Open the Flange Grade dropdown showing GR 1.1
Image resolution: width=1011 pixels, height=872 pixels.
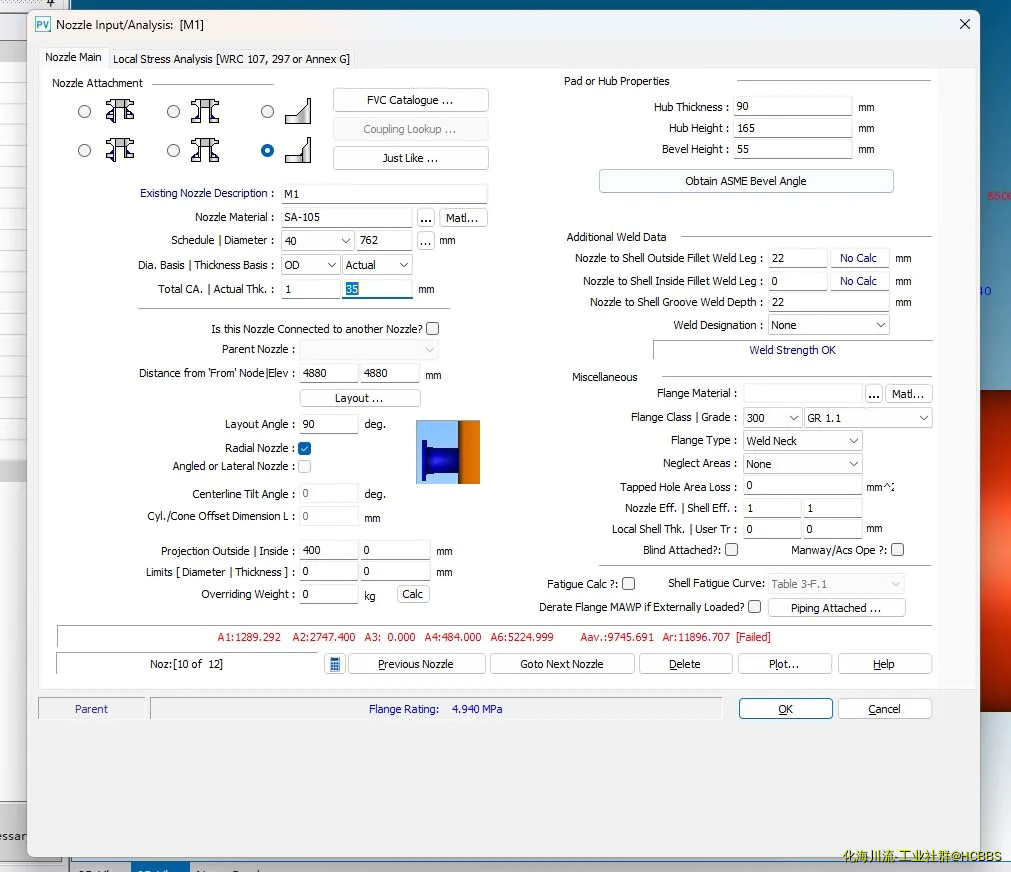(x=868, y=418)
